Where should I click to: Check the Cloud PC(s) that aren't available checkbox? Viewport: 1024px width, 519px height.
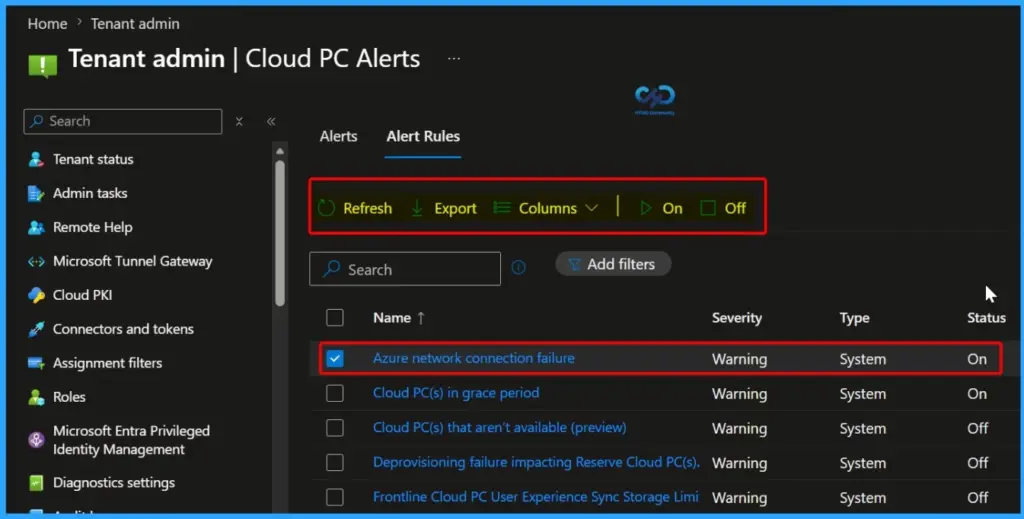point(335,428)
